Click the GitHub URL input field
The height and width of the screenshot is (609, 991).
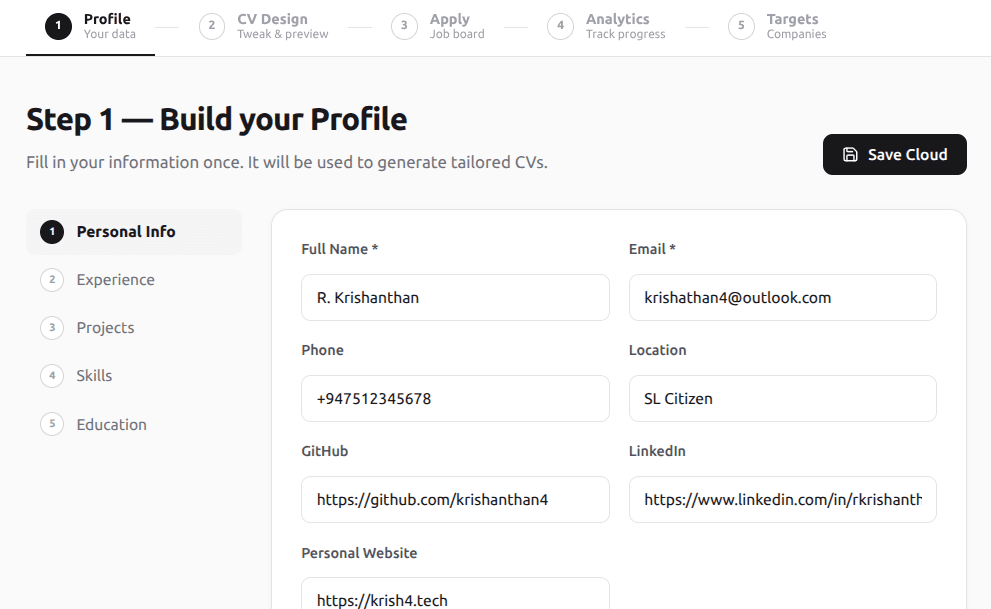pyautogui.click(x=455, y=500)
